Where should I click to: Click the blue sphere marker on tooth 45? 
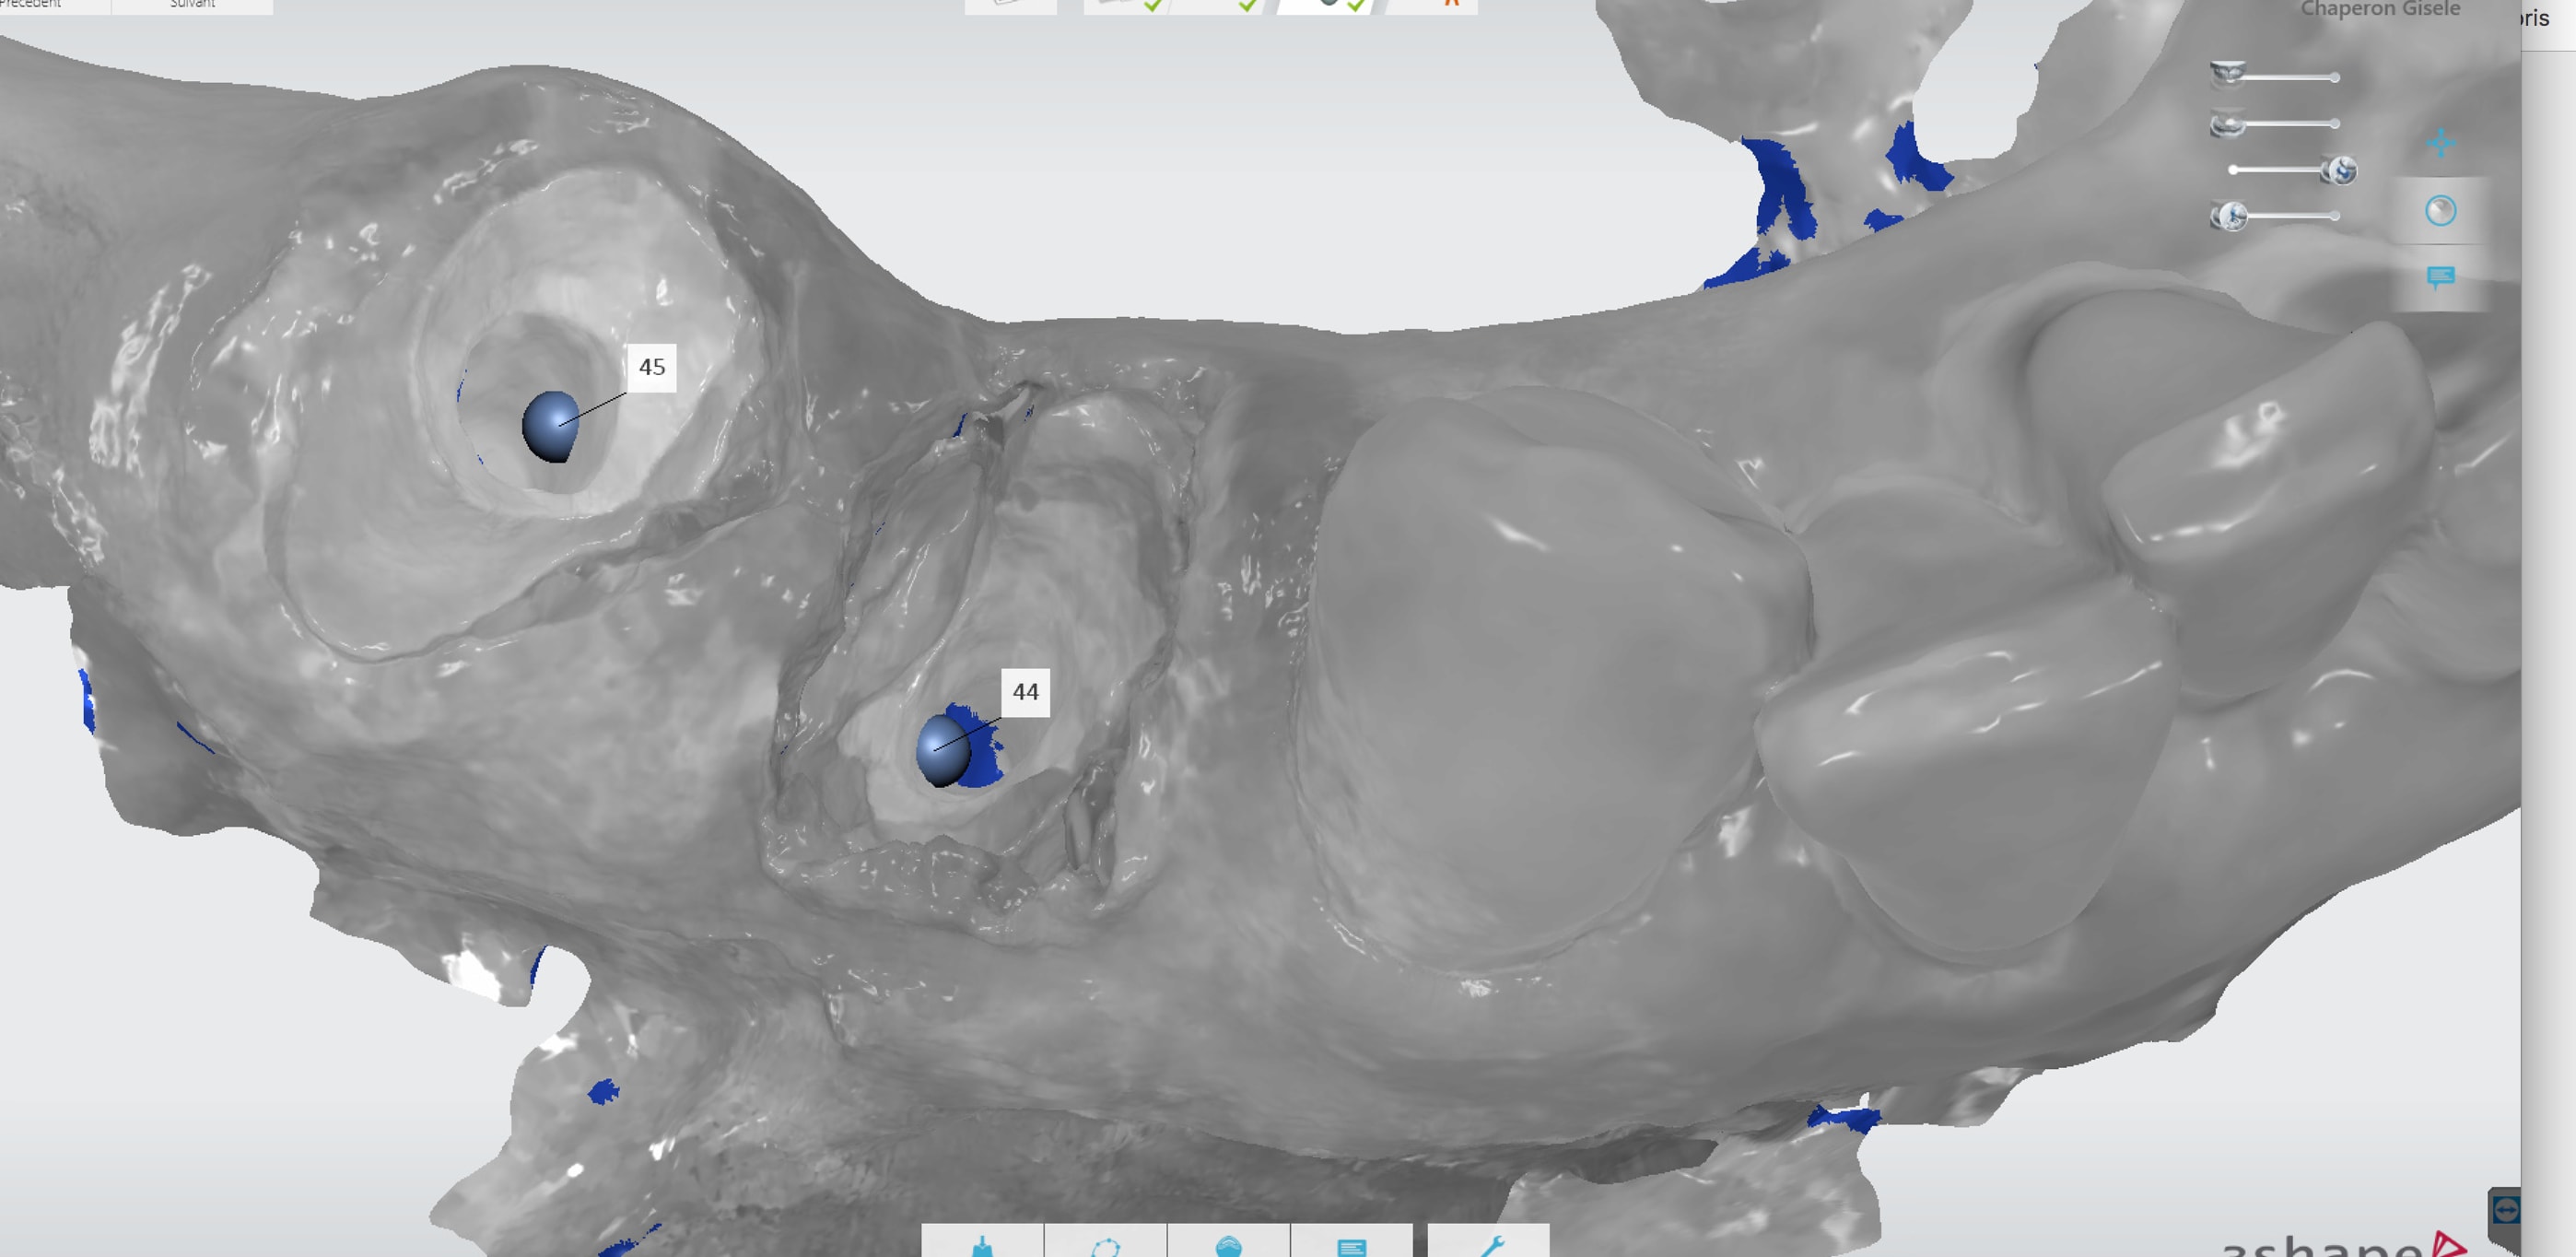549,426
